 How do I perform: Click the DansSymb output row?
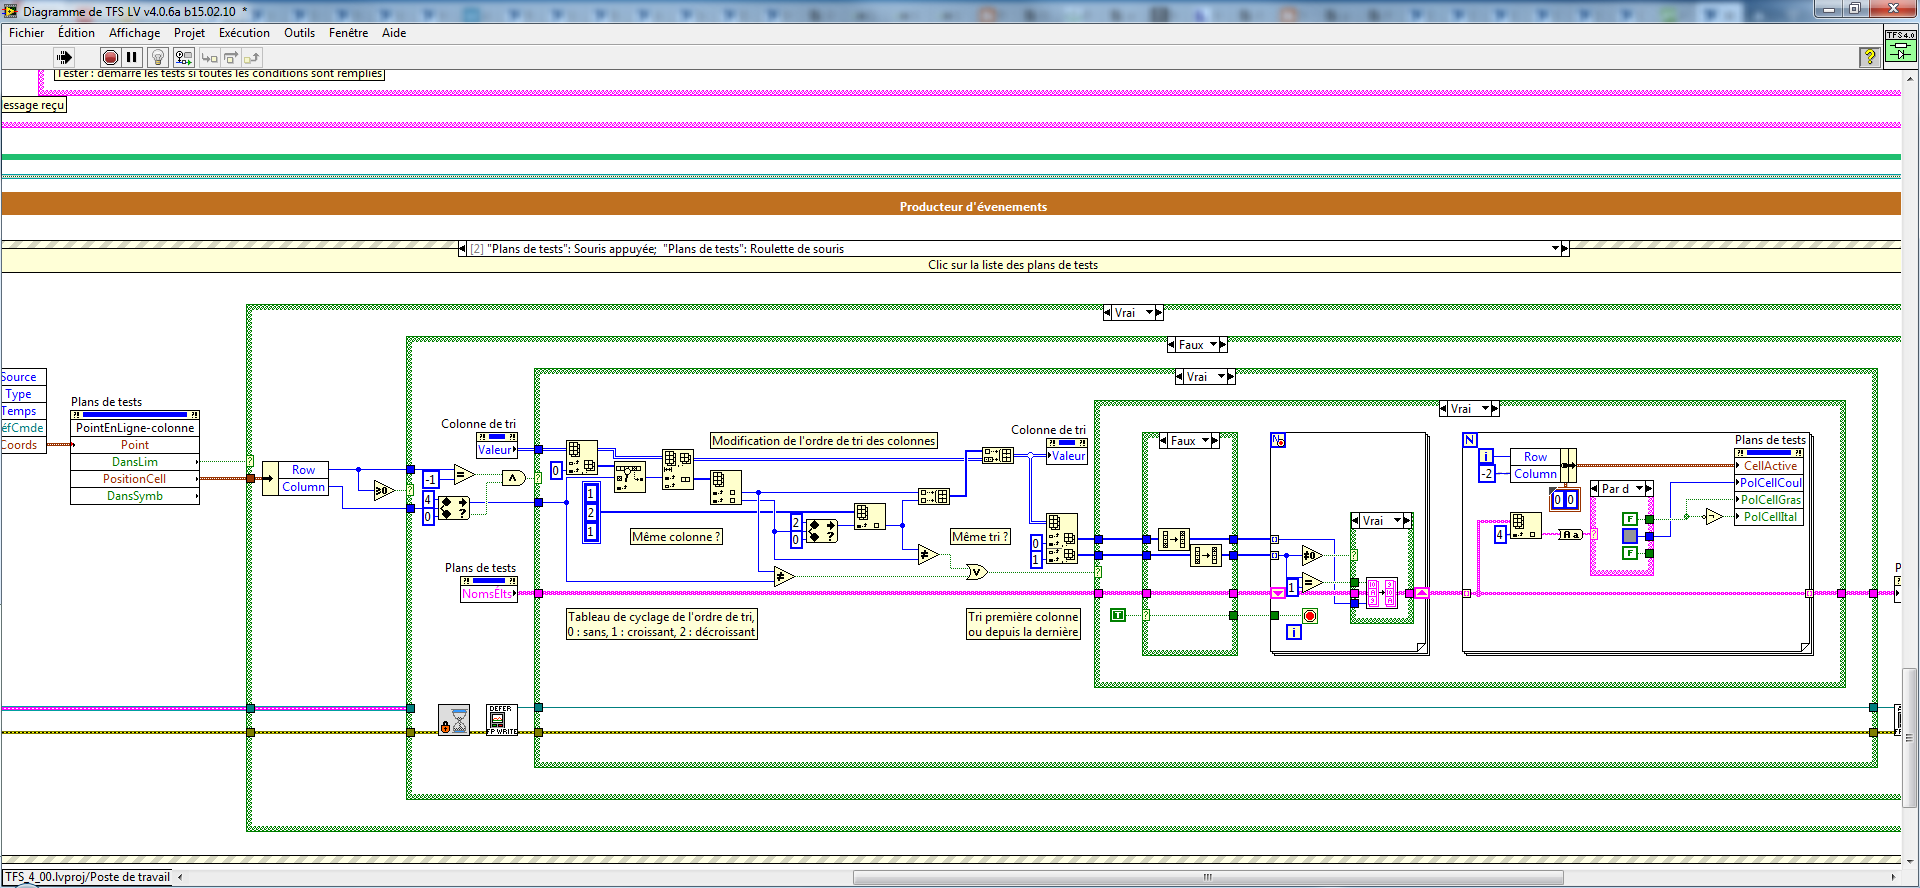tap(135, 496)
